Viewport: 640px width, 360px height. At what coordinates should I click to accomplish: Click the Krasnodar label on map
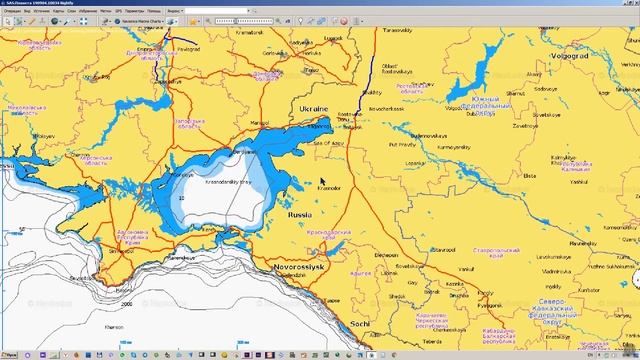click(329, 188)
